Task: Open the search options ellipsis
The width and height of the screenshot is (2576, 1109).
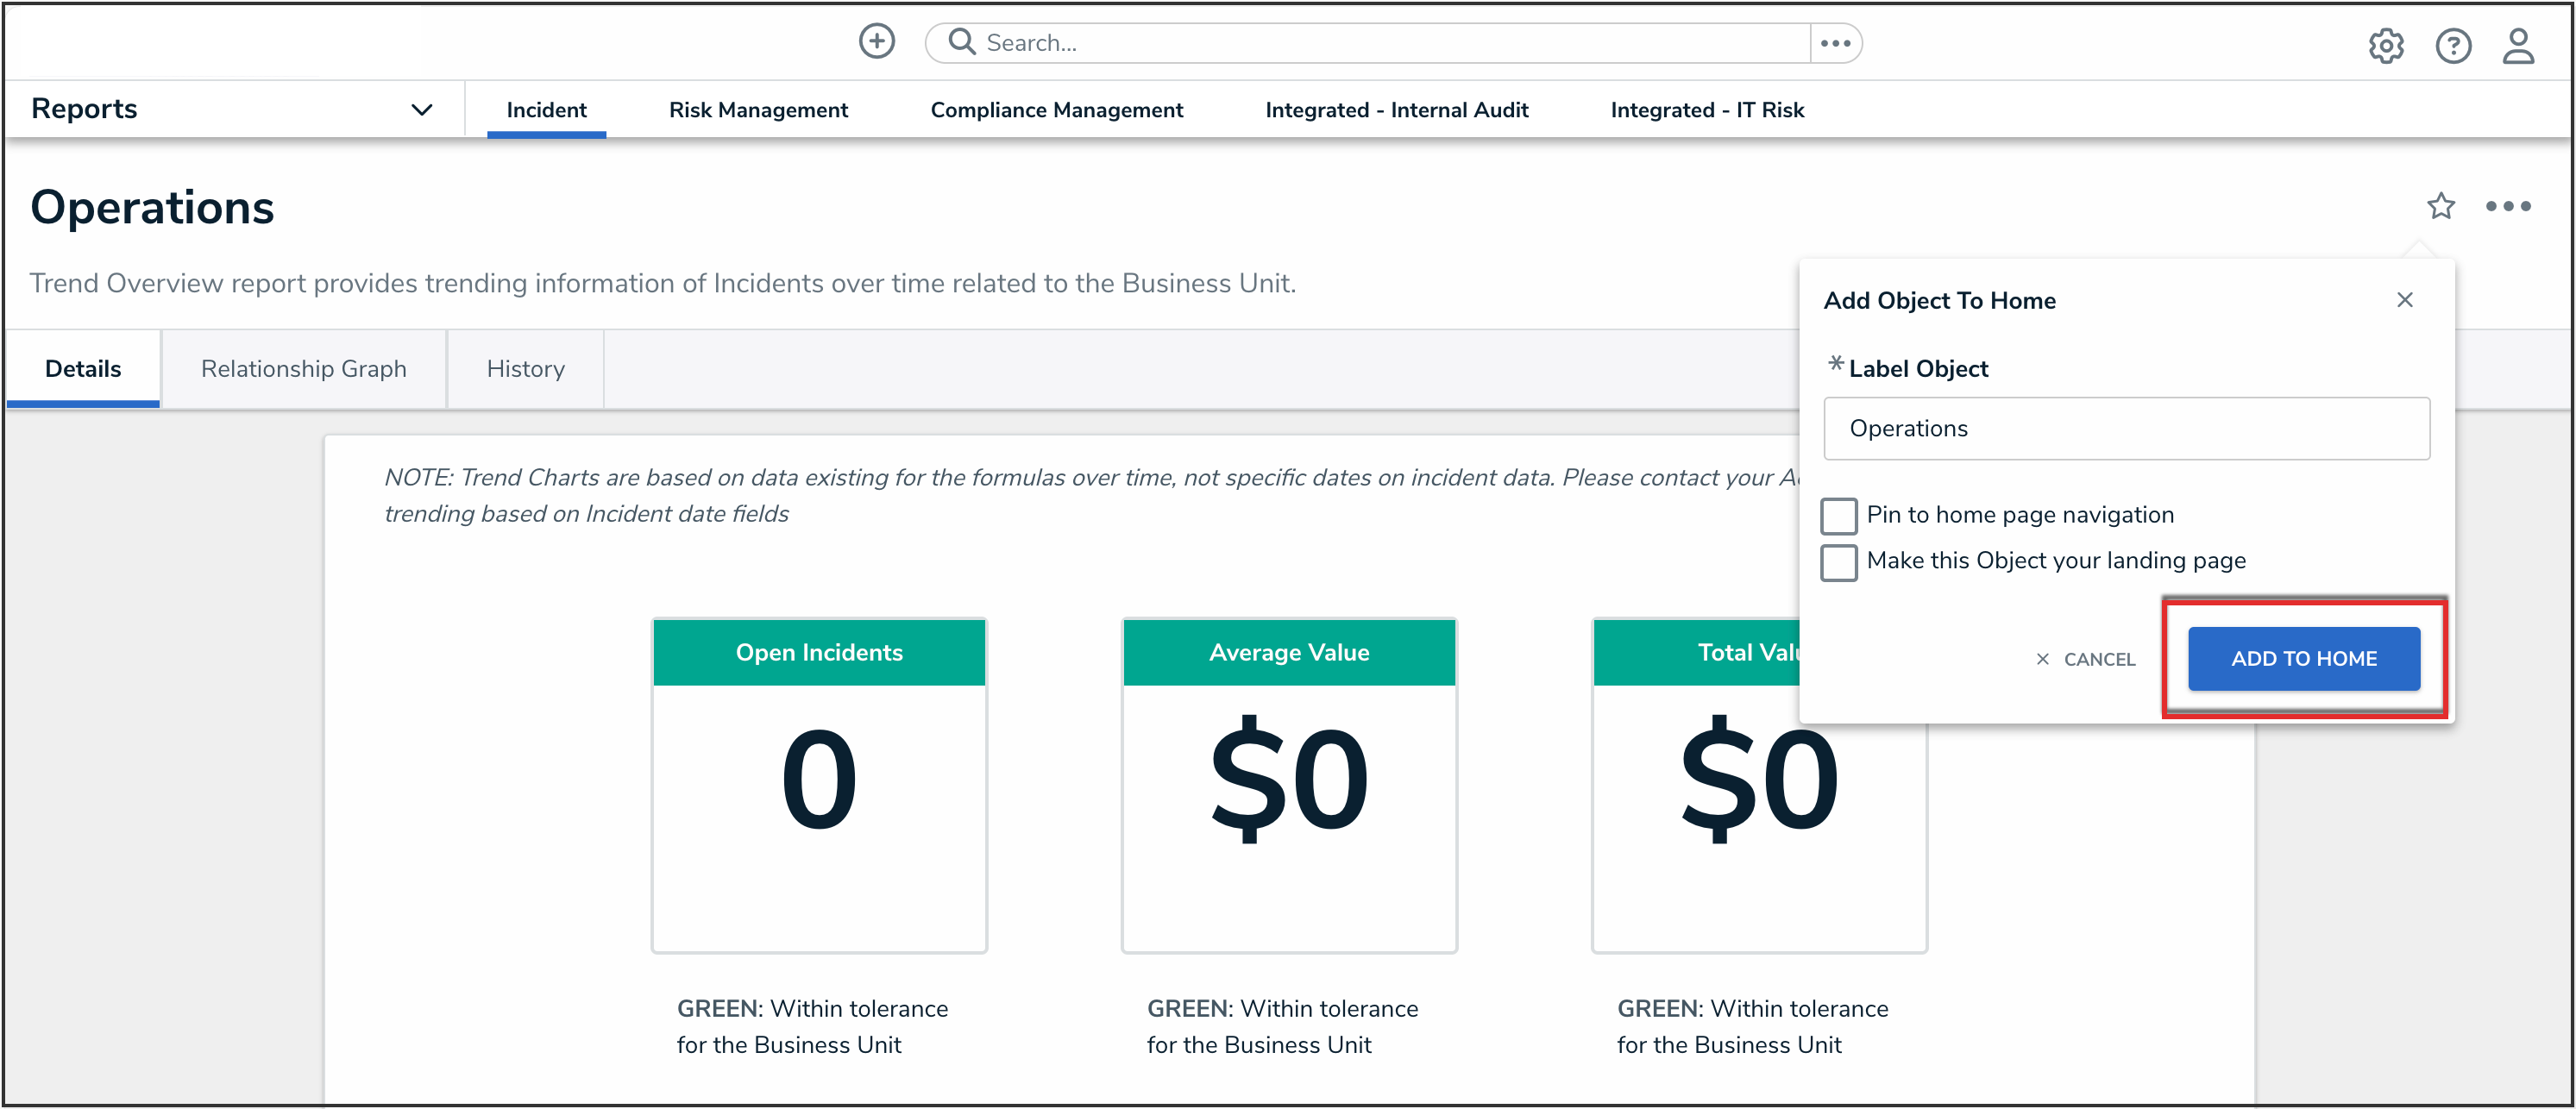Action: point(1835,43)
